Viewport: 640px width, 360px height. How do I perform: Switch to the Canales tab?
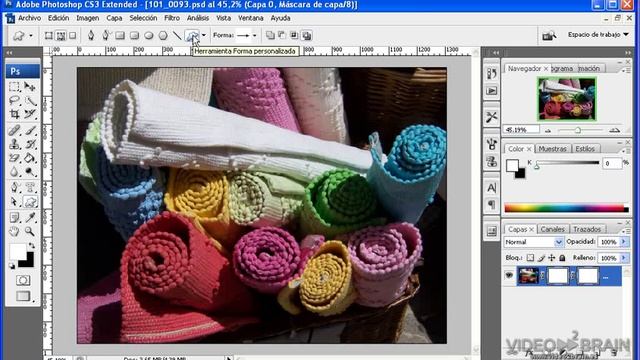coord(552,229)
